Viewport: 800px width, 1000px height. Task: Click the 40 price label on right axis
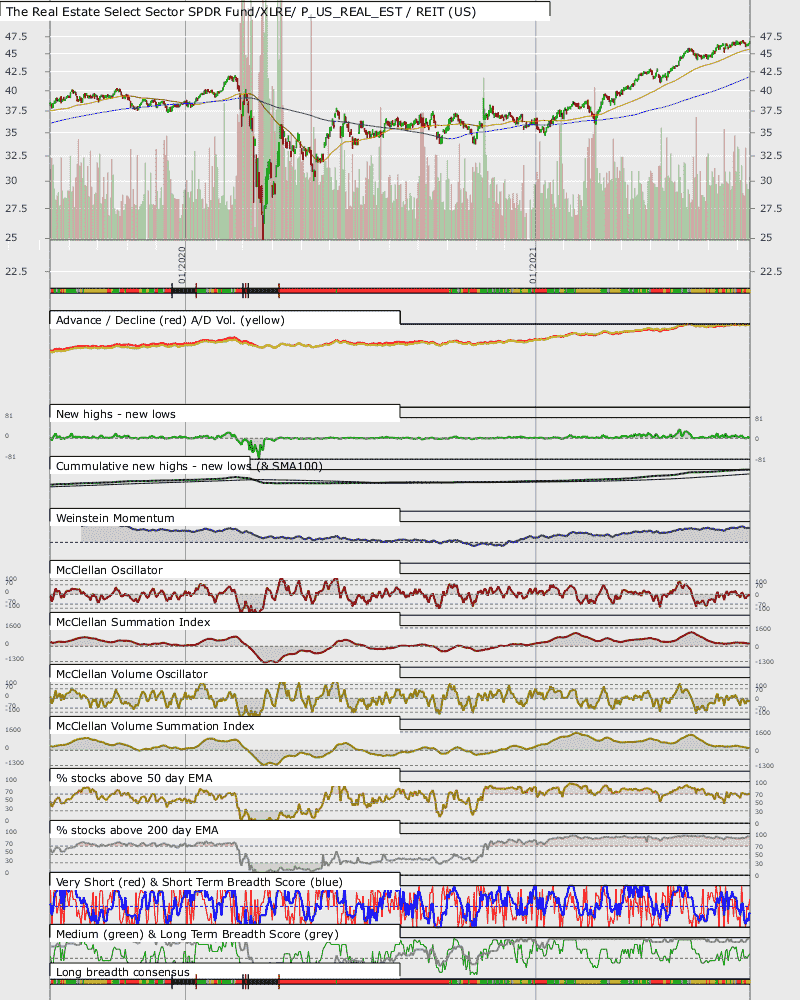tap(766, 90)
